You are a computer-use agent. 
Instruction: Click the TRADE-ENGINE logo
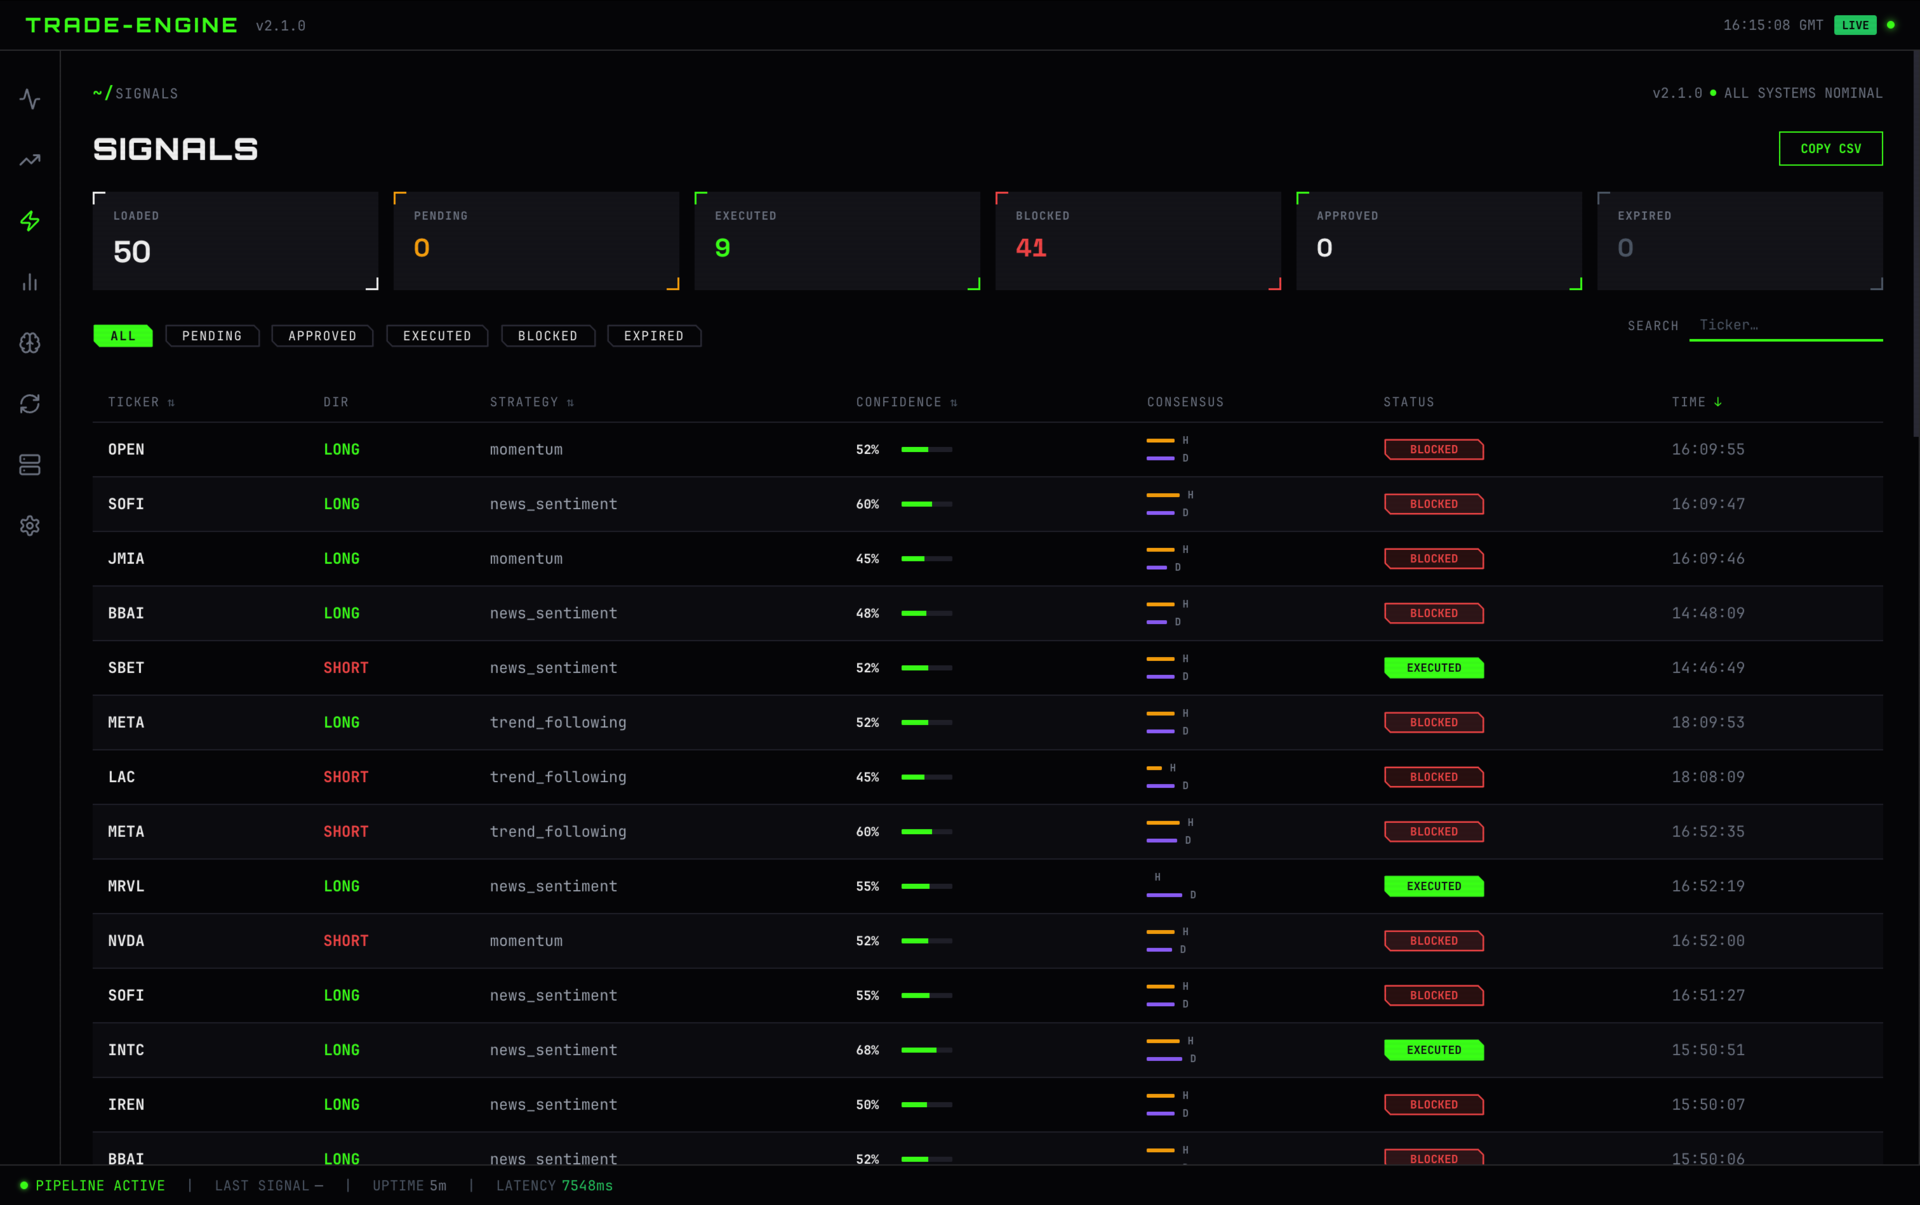[131, 25]
